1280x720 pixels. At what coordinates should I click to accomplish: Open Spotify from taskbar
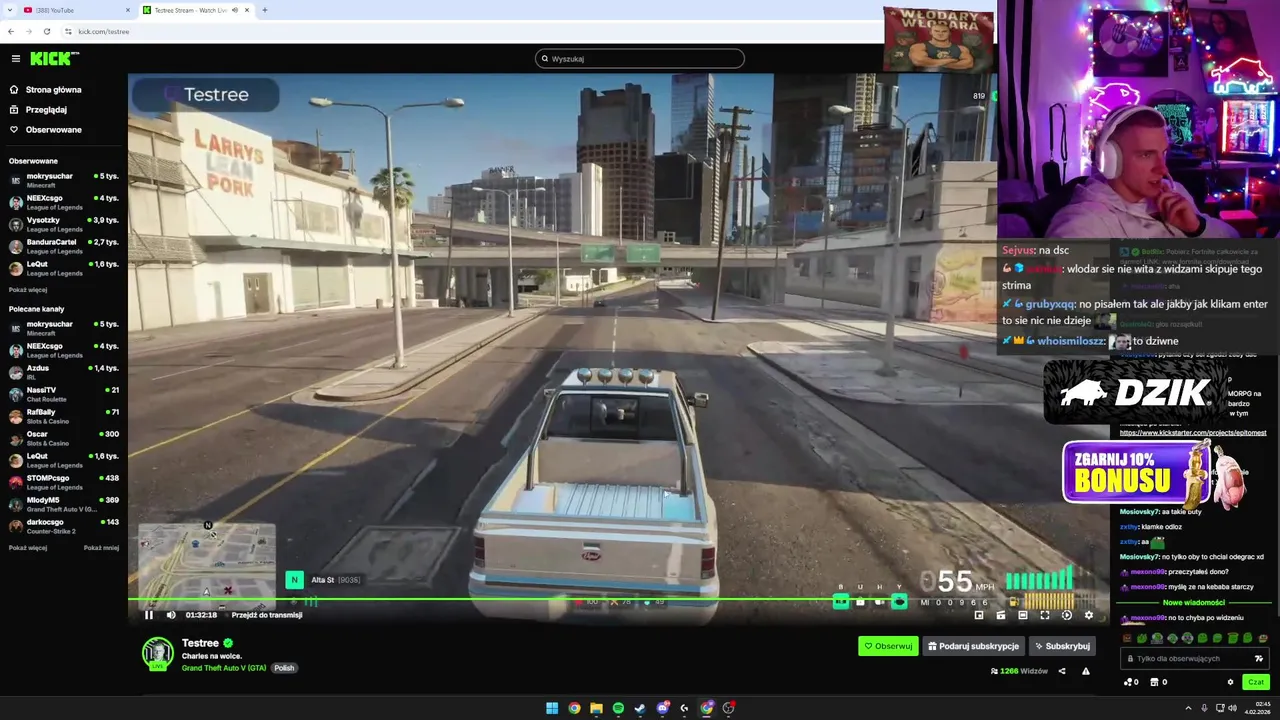pyautogui.click(x=618, y=708)
